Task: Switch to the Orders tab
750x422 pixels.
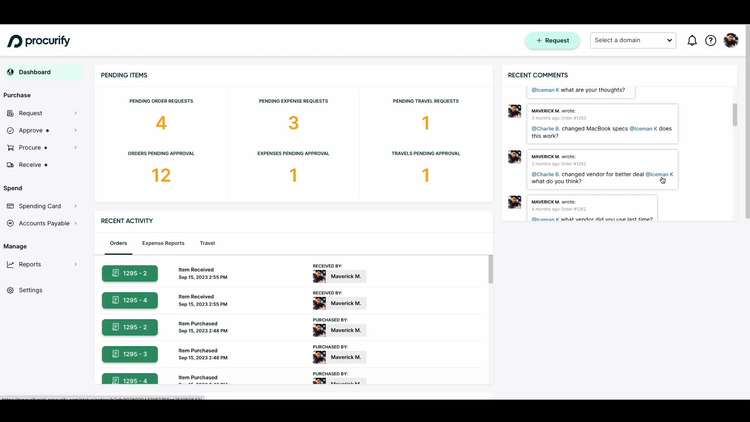Action: pyautogui.click(x=118, y=243)
